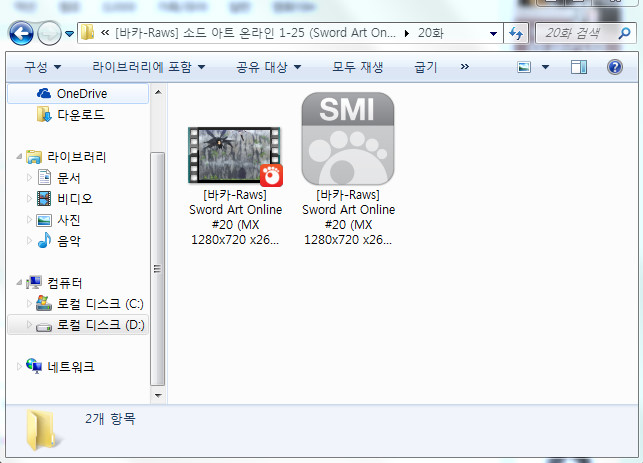
Task: Click the 문서 document icon
Action: point(44,177)
